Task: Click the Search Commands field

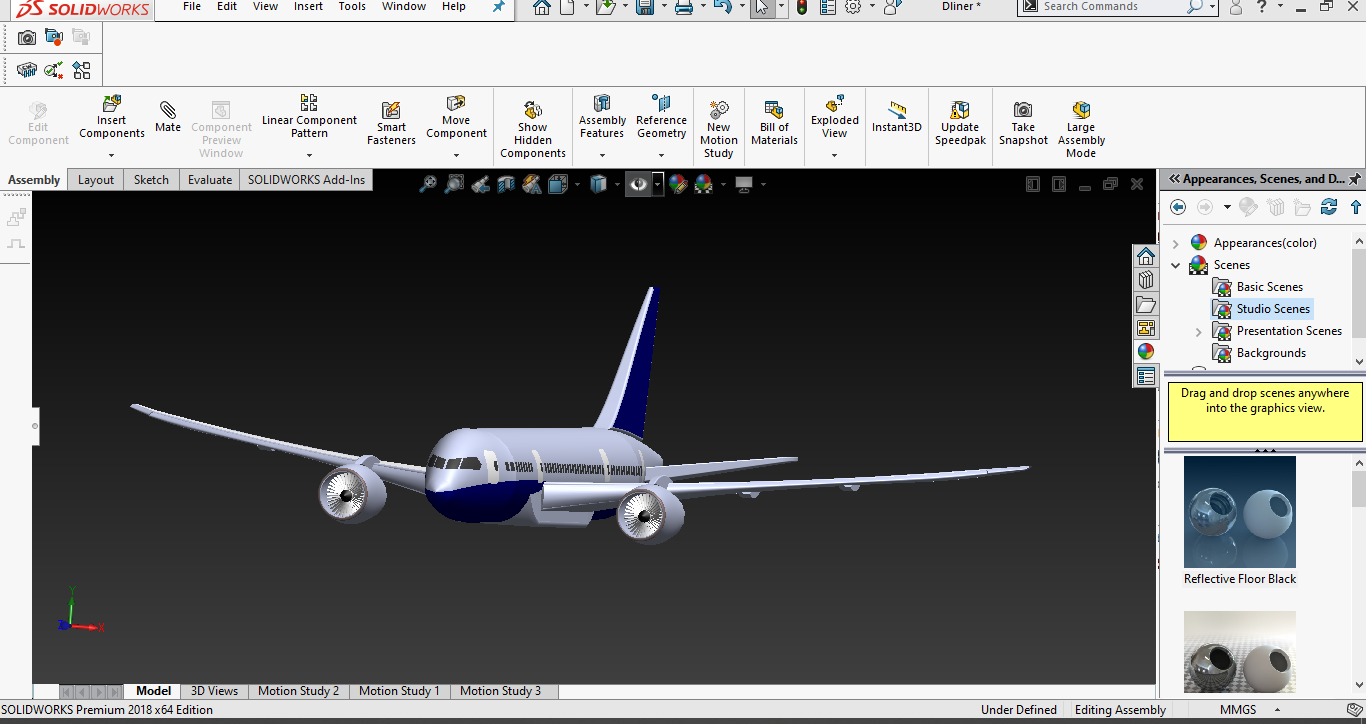Action: [x=1111, y=7]
